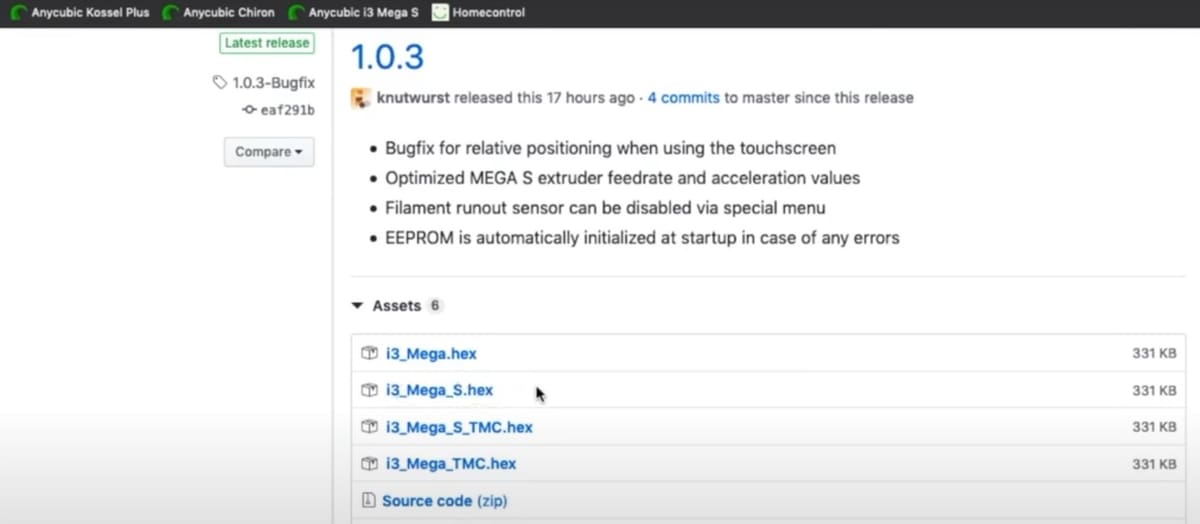The width and height of the screenshot is (1200, 524).
Task: Open the 1.0.3-Bugfix tag link
Action: 273,83
